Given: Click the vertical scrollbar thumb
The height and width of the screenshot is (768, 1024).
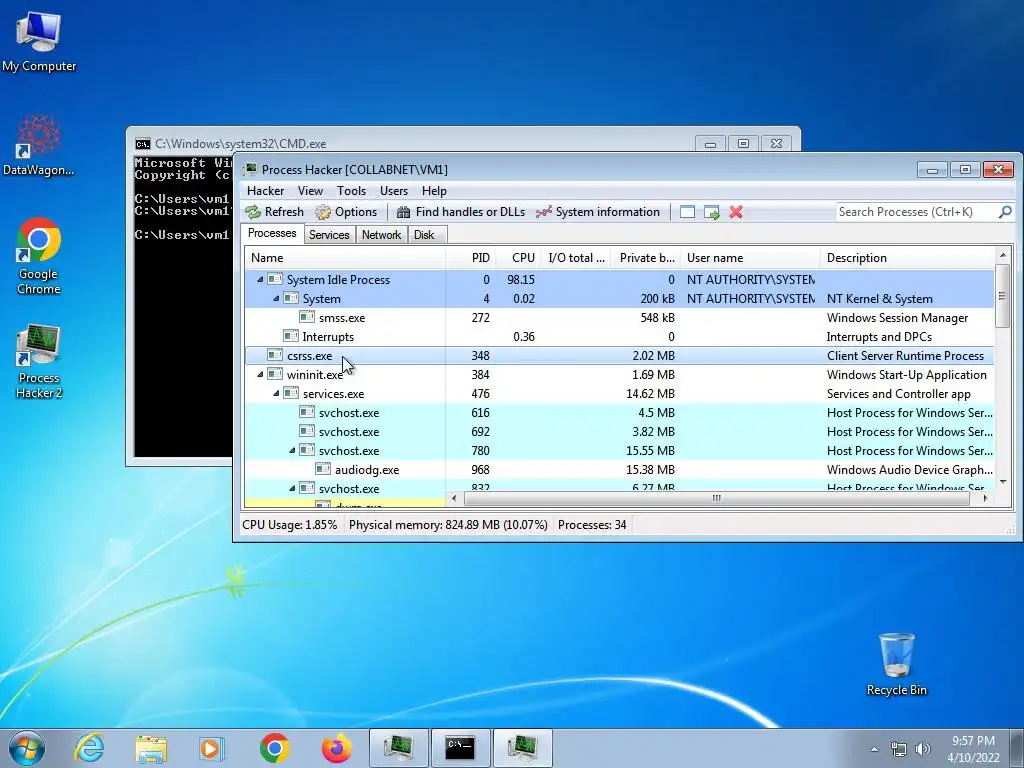Looking at the screenshot, I should (x=1002, y=295).
